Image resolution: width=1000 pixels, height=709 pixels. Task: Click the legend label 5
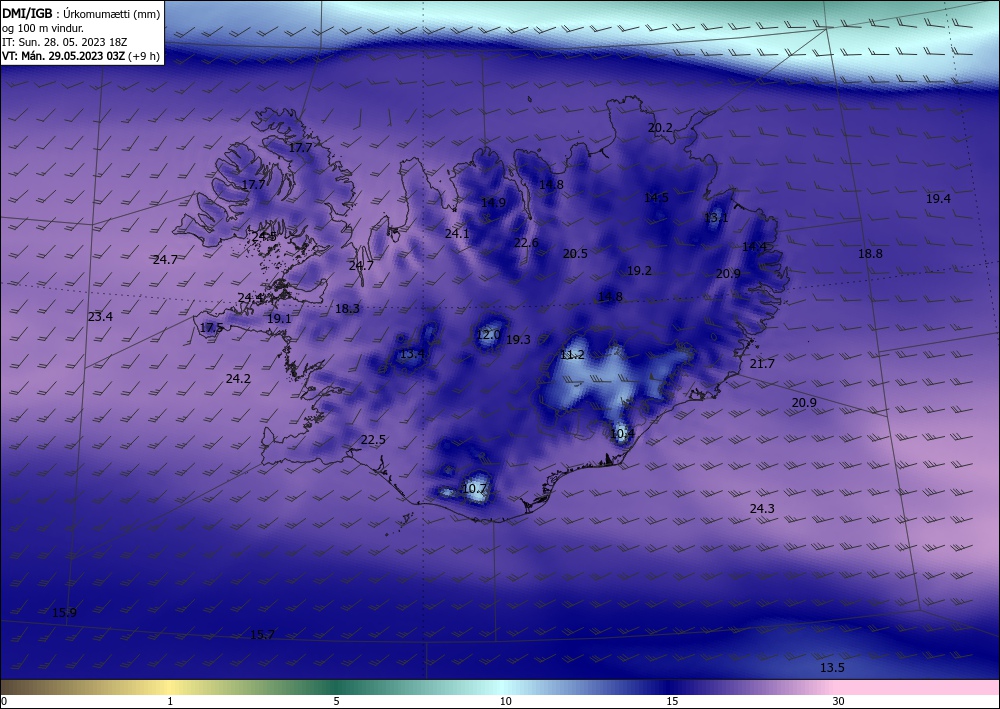point(336,701)
